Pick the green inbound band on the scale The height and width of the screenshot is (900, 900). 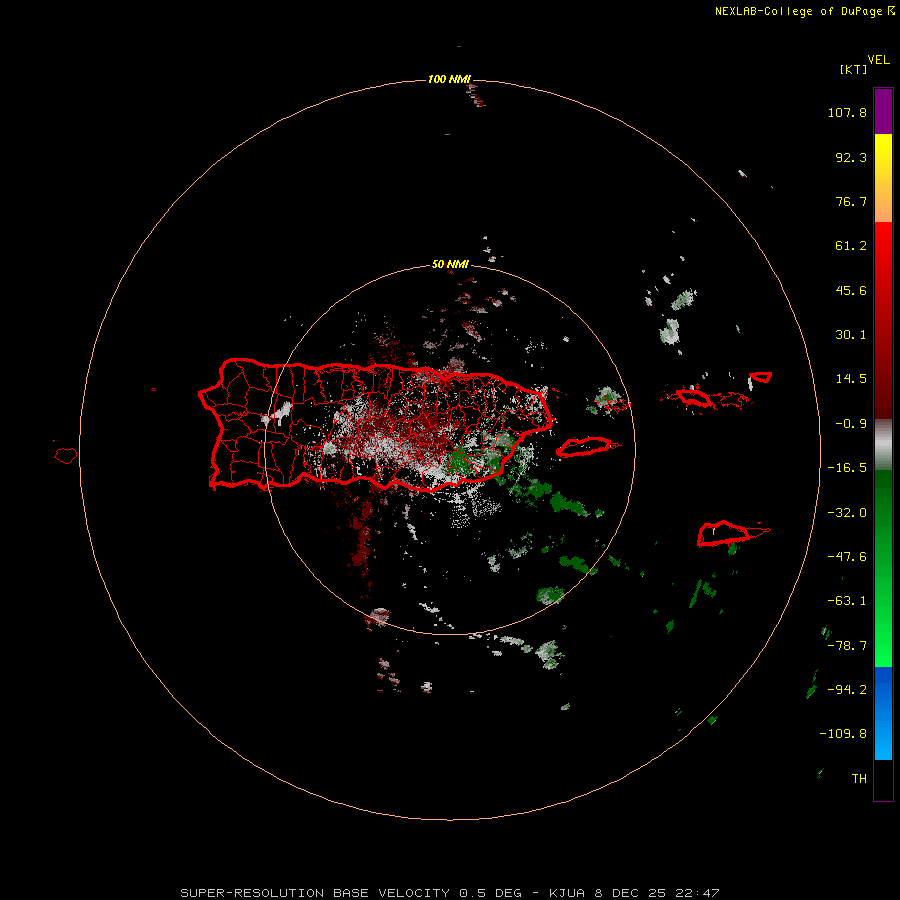(883, 568)
